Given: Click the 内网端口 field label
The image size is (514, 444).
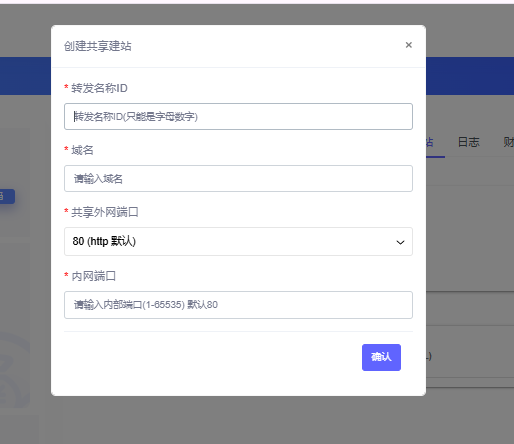Looking at the screenshot, I should point(94,276).
